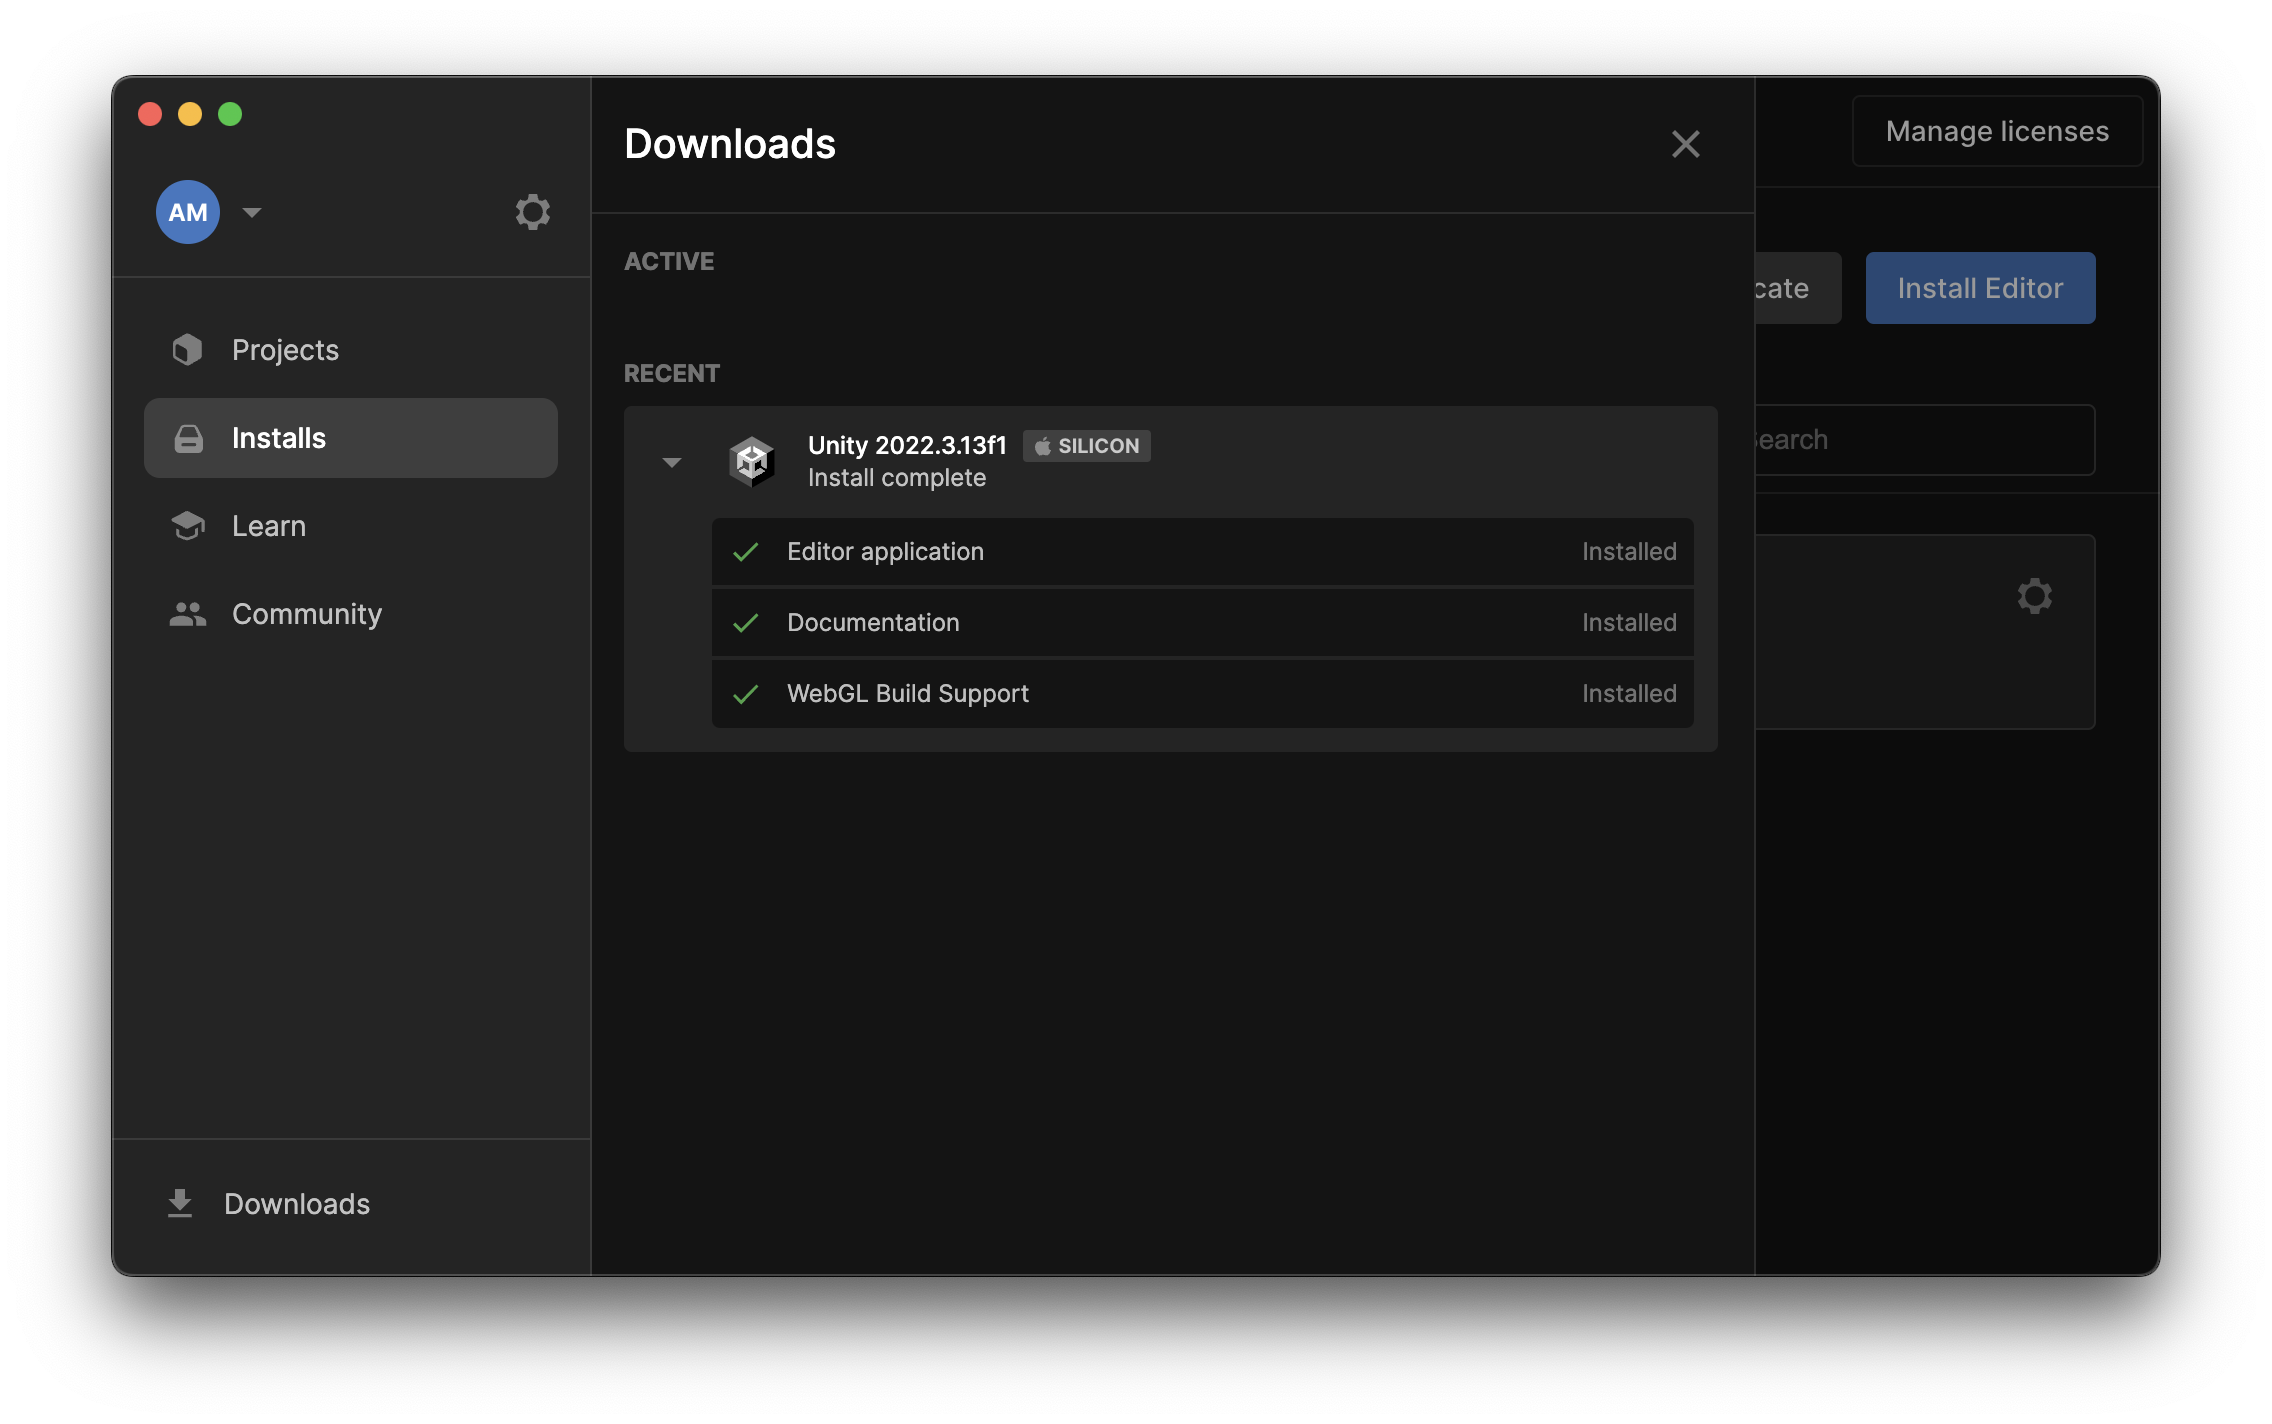Open settings for the installed editor card
2272x1424 pixels.
click(x=2035, y=596)
